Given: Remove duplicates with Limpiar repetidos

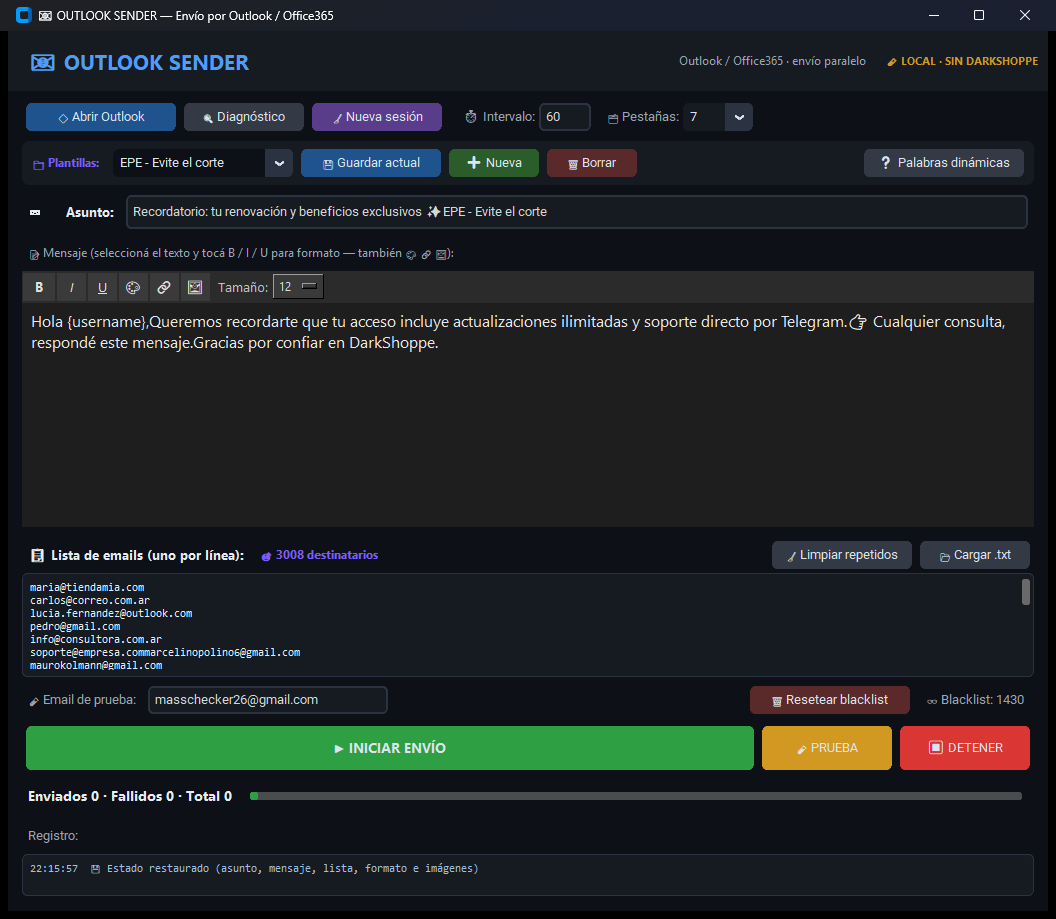Looking at the screenshot, I should pyautogui.click(x=842, y=555).
